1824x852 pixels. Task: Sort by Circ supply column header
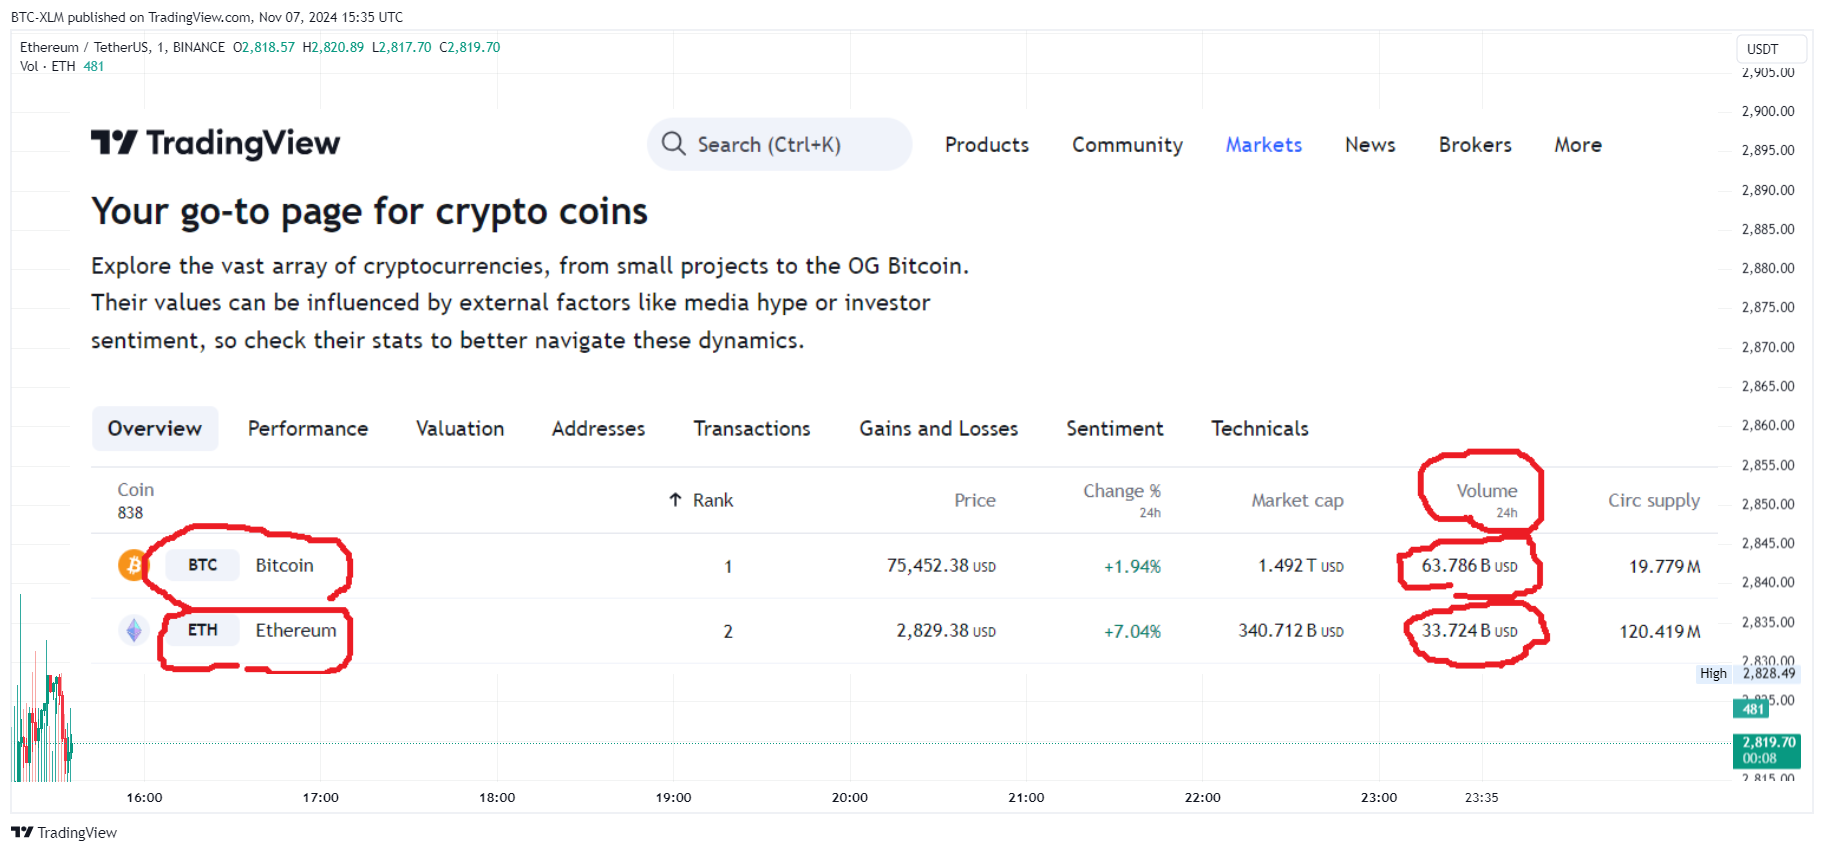1654,500
